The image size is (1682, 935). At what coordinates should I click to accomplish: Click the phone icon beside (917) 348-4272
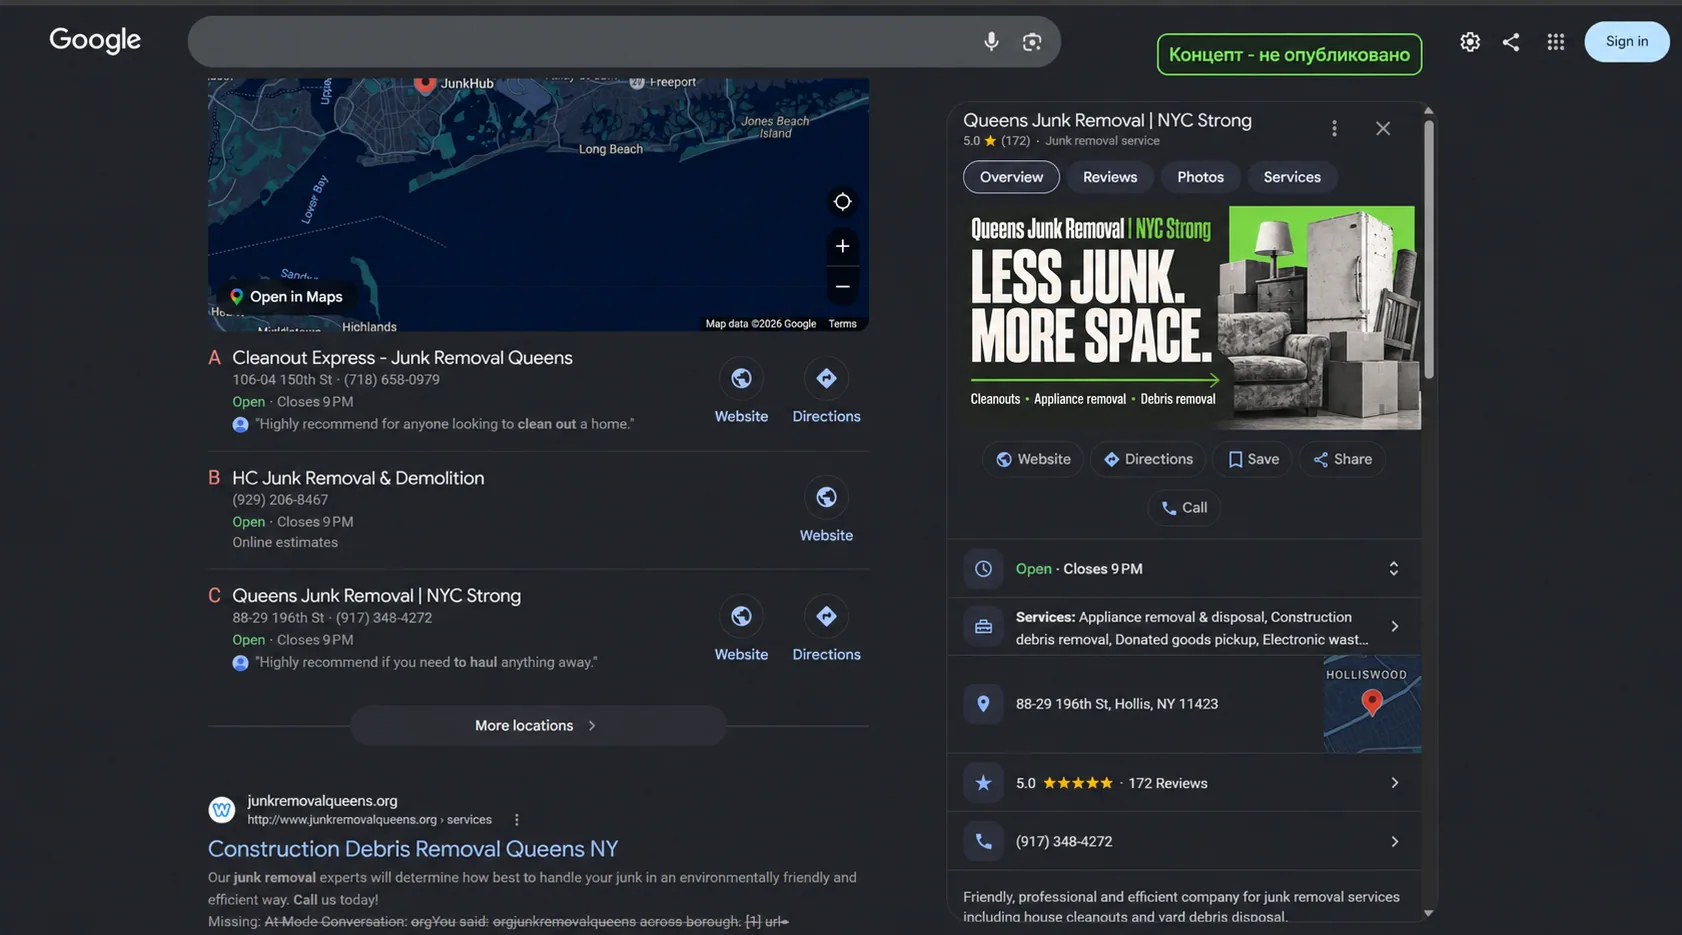click(x=984, y=842)
